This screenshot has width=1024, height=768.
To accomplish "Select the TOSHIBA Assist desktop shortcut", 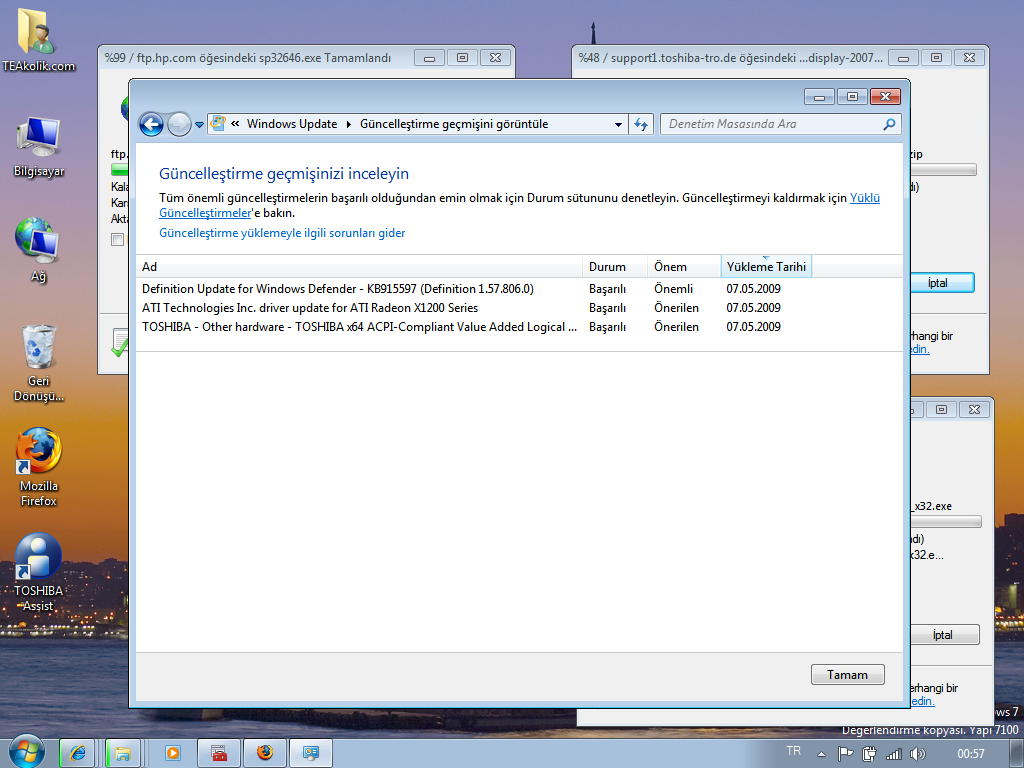I will (x=39, y=573).
